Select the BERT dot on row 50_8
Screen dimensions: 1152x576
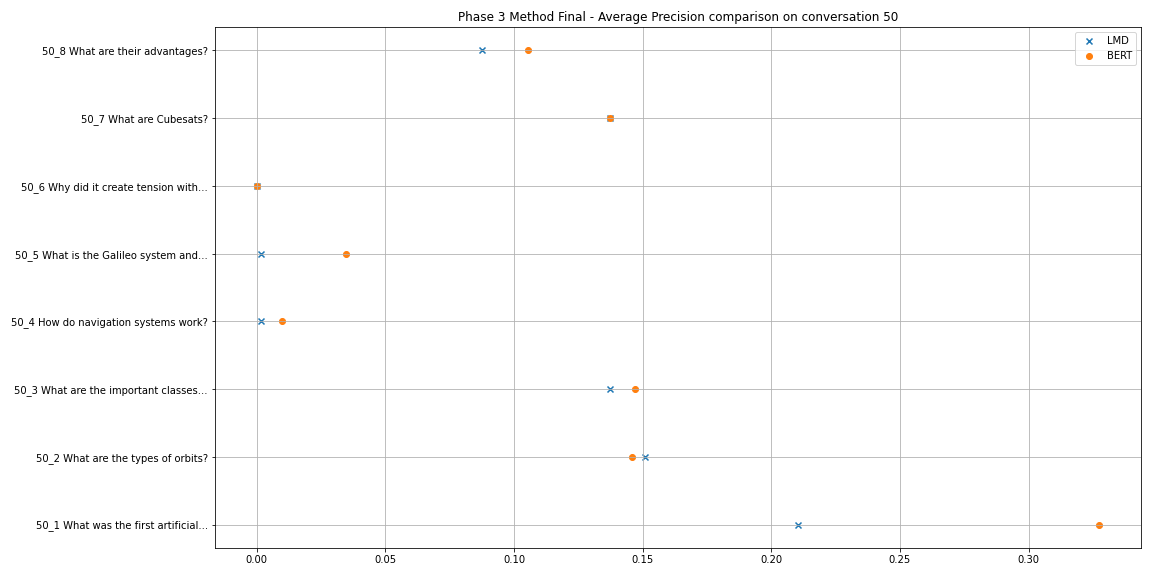coord(528,50)
